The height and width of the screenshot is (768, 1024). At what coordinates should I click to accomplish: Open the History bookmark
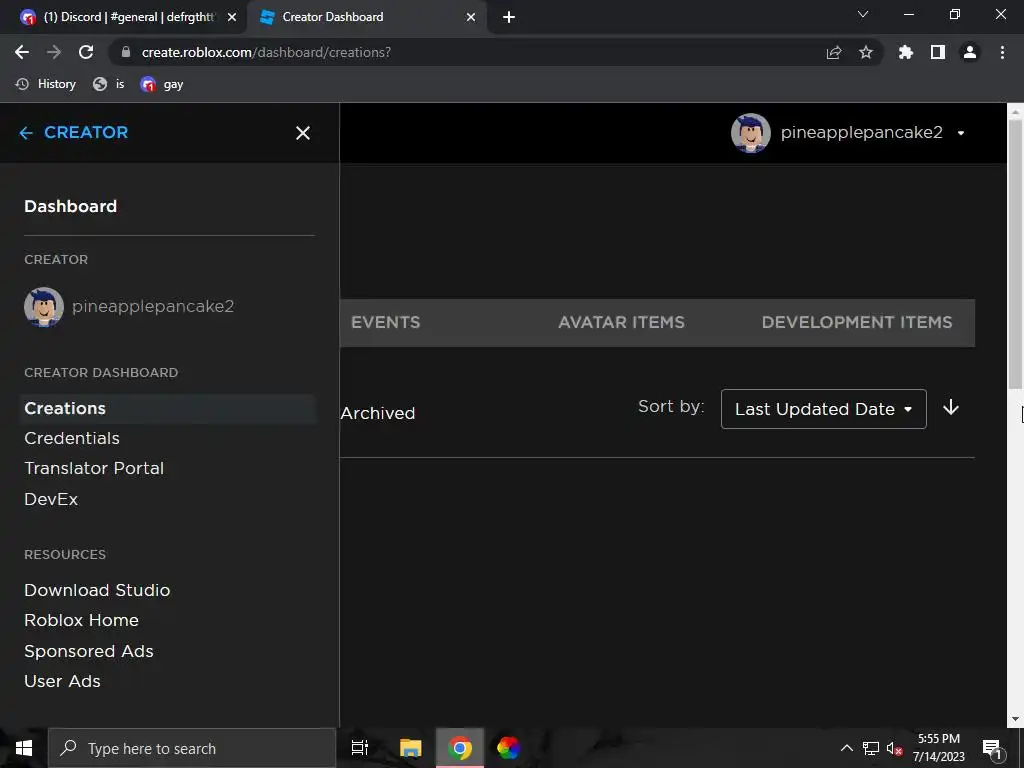[46, 84]
